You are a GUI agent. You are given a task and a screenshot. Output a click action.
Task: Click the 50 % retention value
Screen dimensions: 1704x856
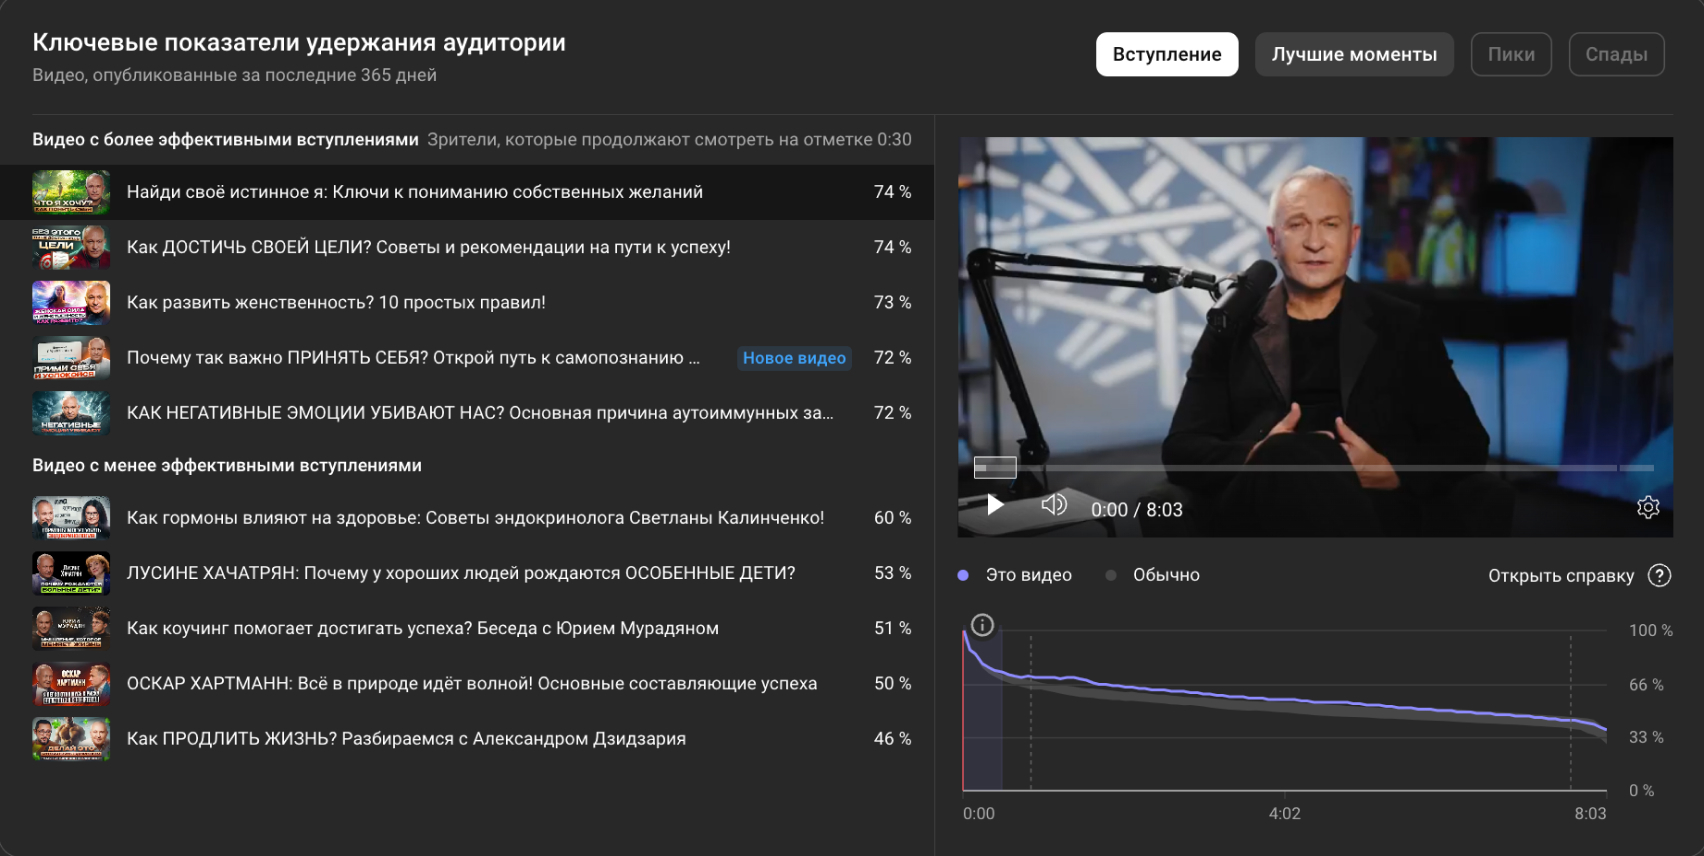tap(892, 683)
